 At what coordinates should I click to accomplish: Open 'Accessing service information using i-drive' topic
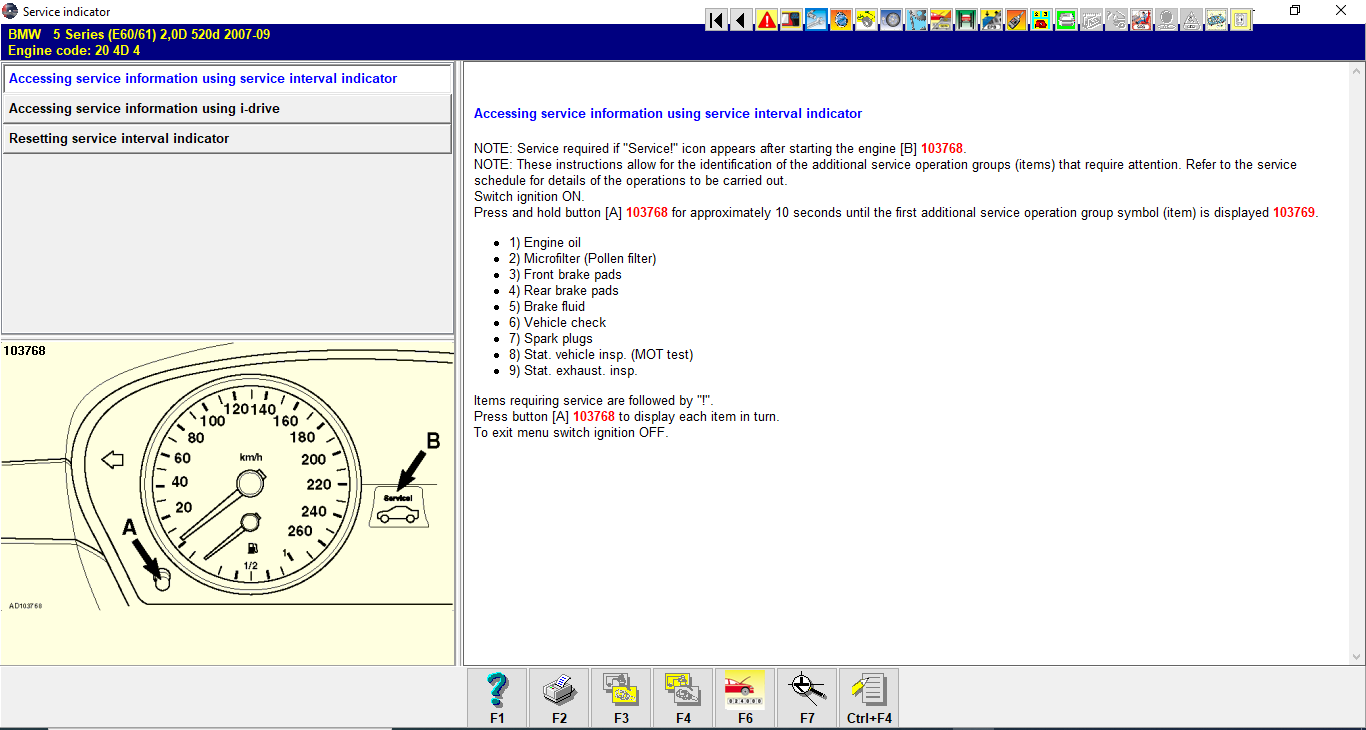tap(227, 109)
